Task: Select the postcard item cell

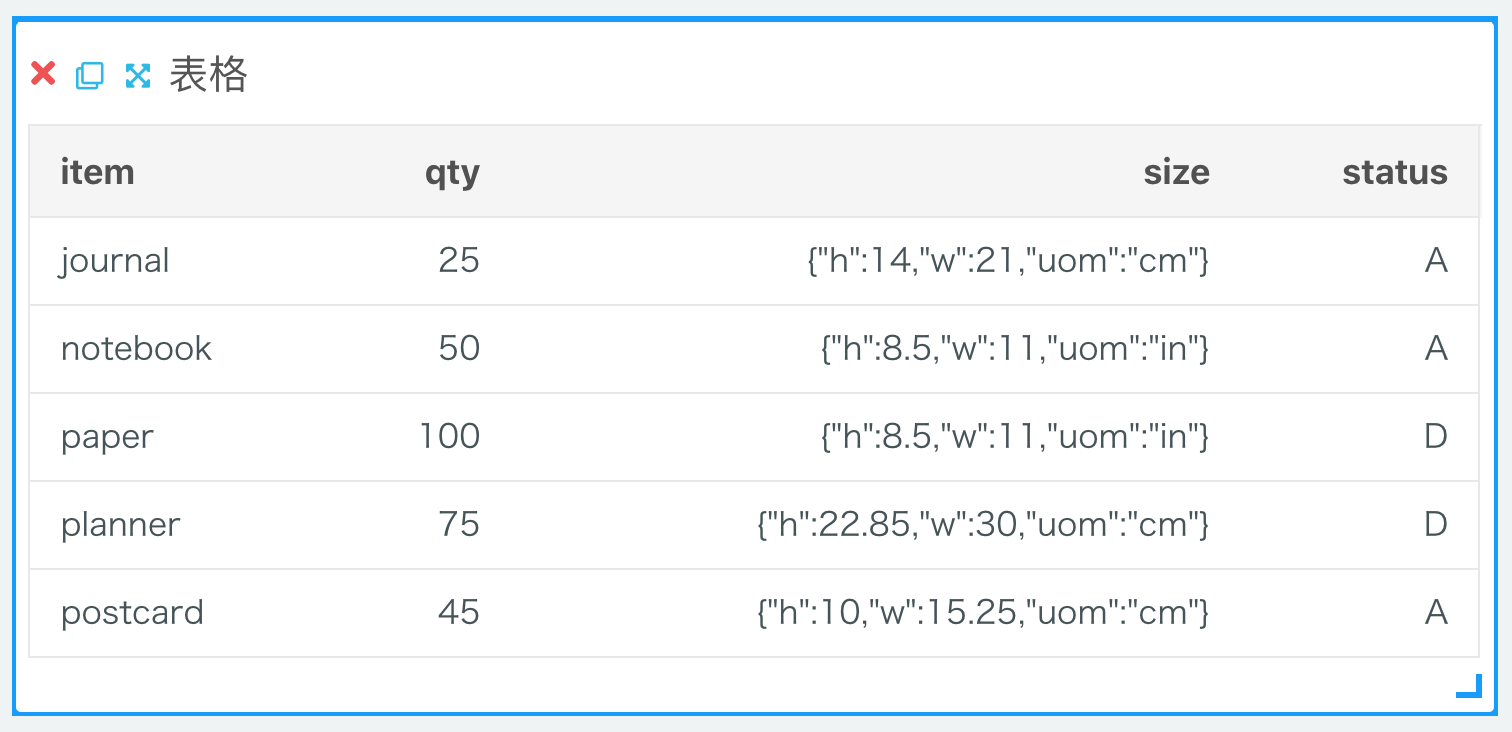Action: pos(132,612)
